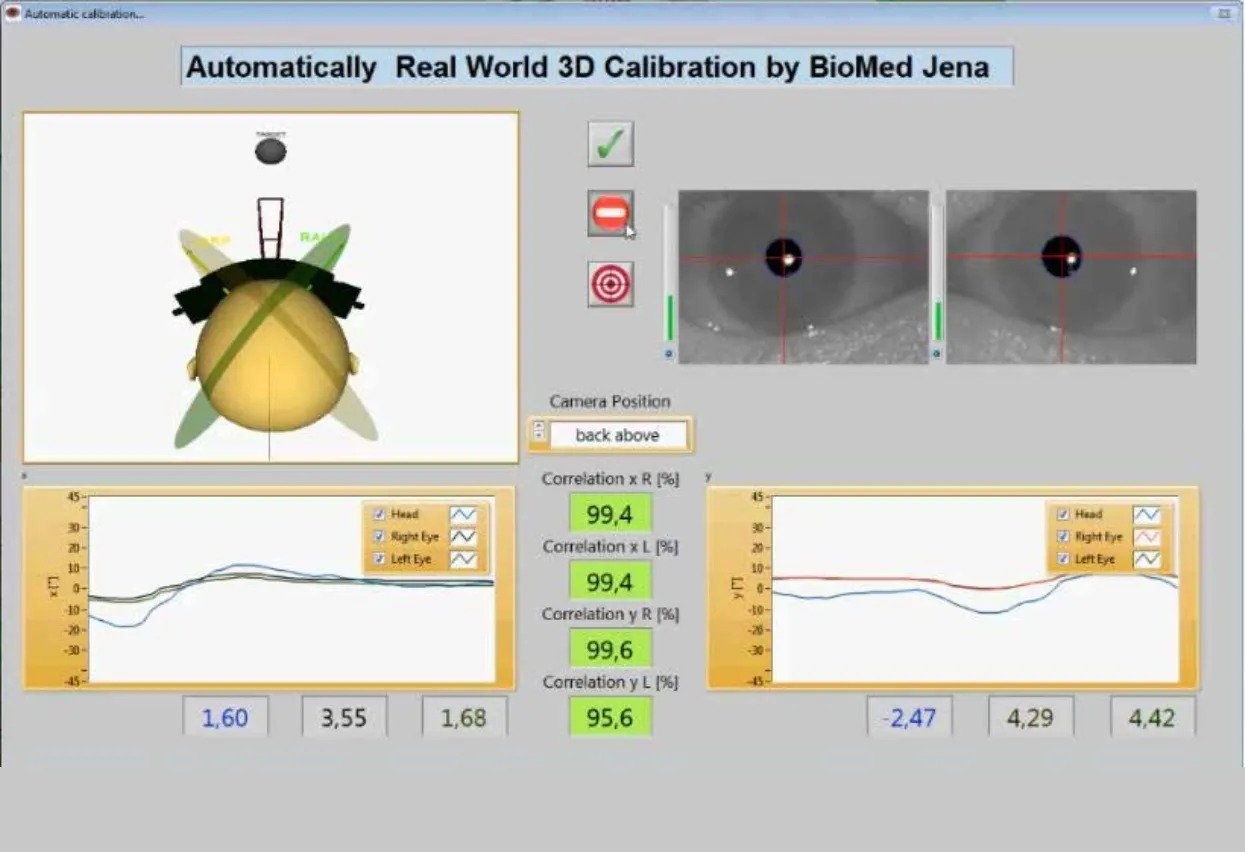Click the 3D head model view
The height and width of the screenshot is (852, 1245).
[271, 287]
